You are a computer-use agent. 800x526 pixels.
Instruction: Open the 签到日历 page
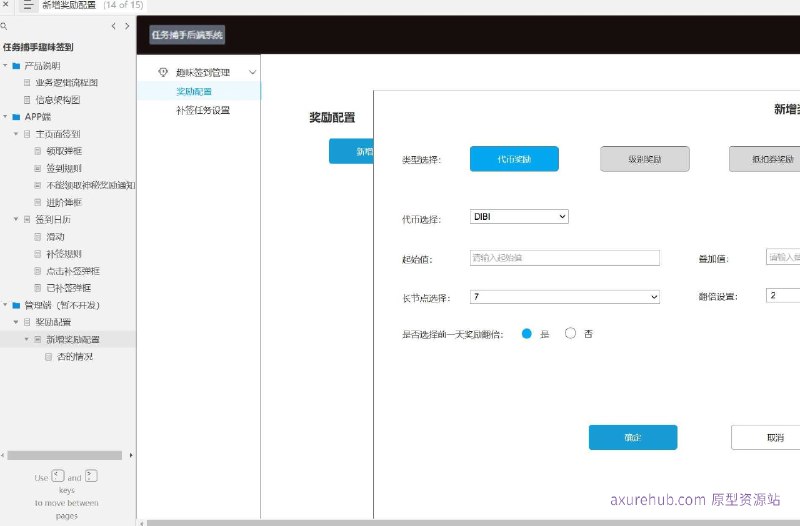tap(53, 219)
